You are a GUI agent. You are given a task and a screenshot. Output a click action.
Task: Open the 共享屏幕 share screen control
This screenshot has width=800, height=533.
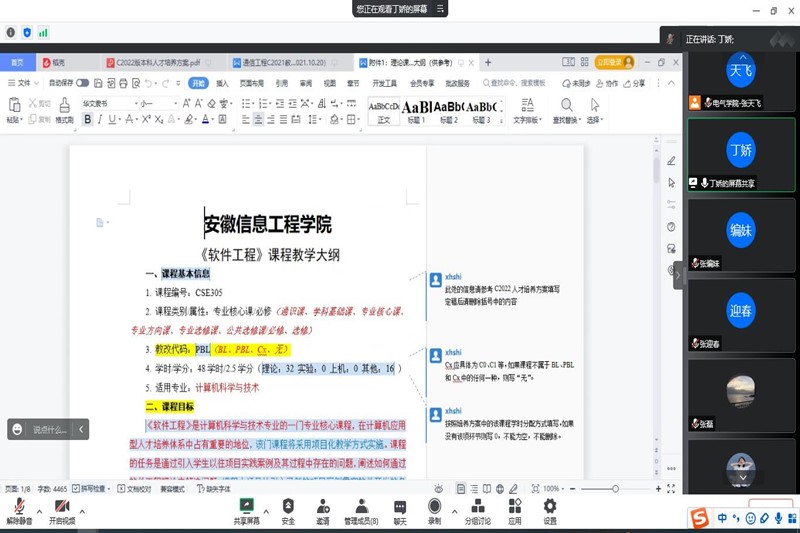tap(246, 506)
